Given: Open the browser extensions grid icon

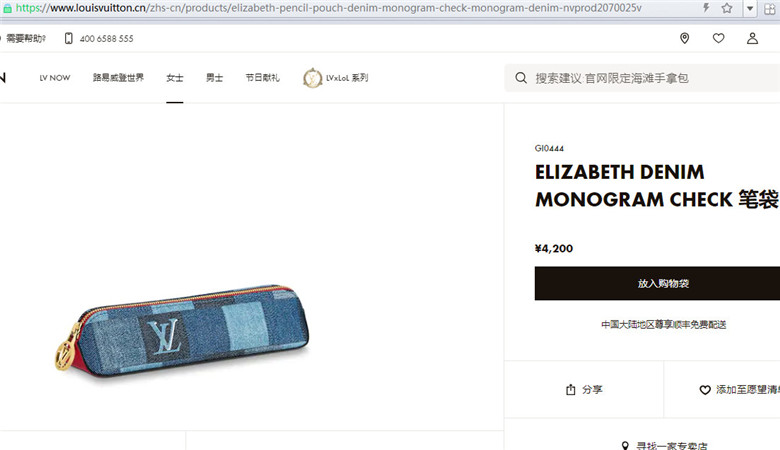Looking at the screenshot, I should [770, 8].
